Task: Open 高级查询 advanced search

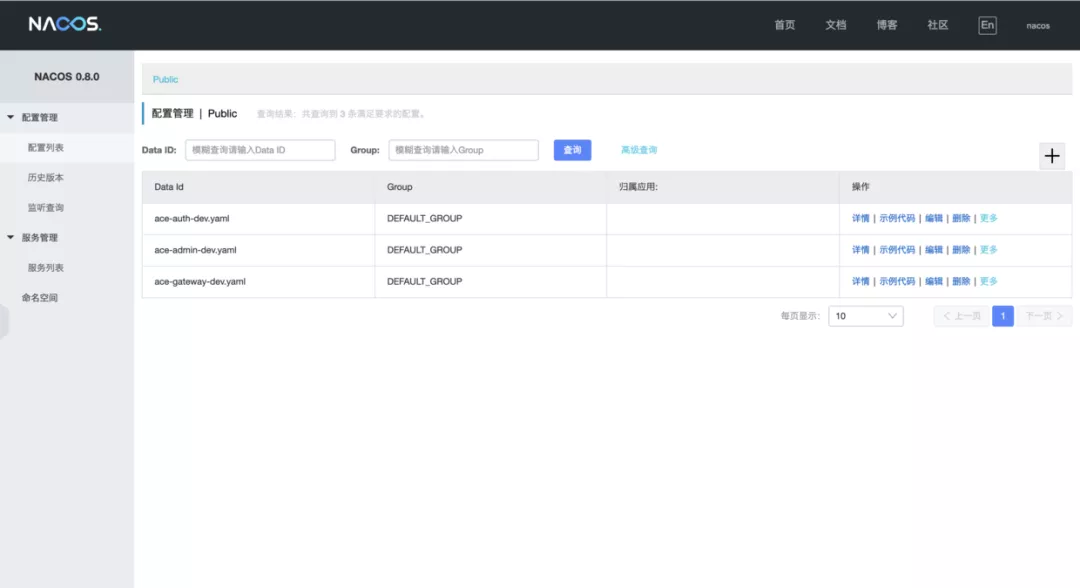Action: [641, 149]
